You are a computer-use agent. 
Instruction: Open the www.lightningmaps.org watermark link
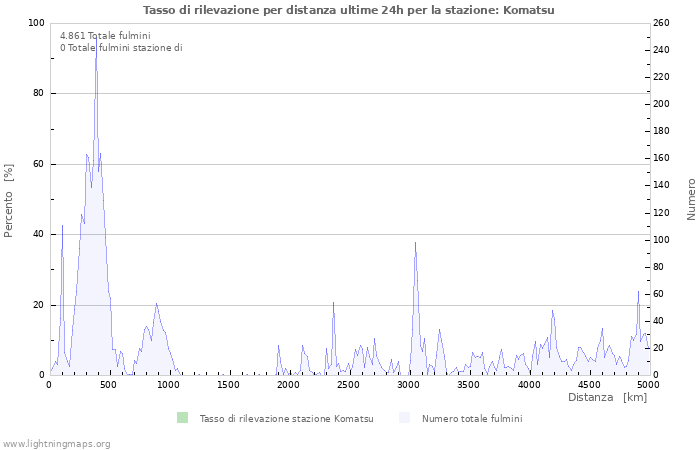point(56,443)
